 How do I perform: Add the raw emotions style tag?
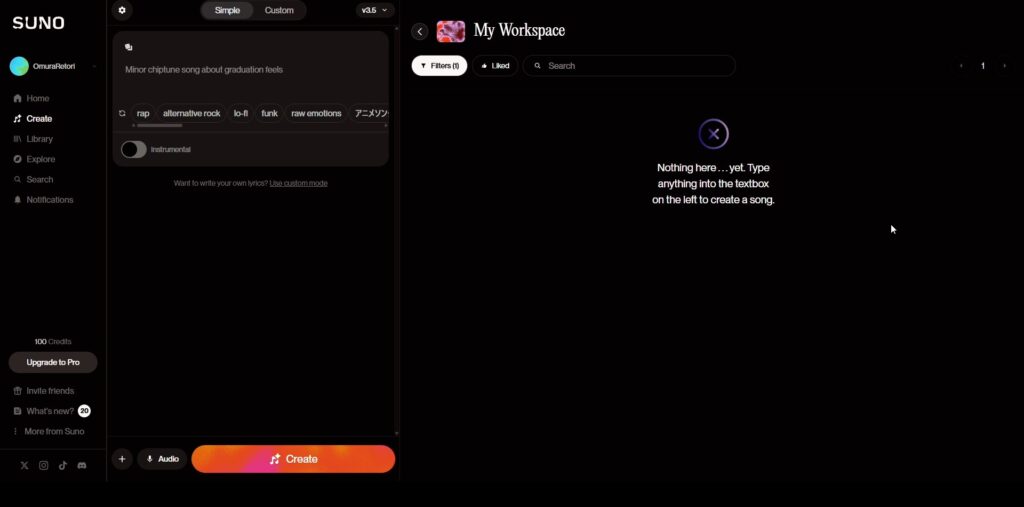click(x=316, y=114)
